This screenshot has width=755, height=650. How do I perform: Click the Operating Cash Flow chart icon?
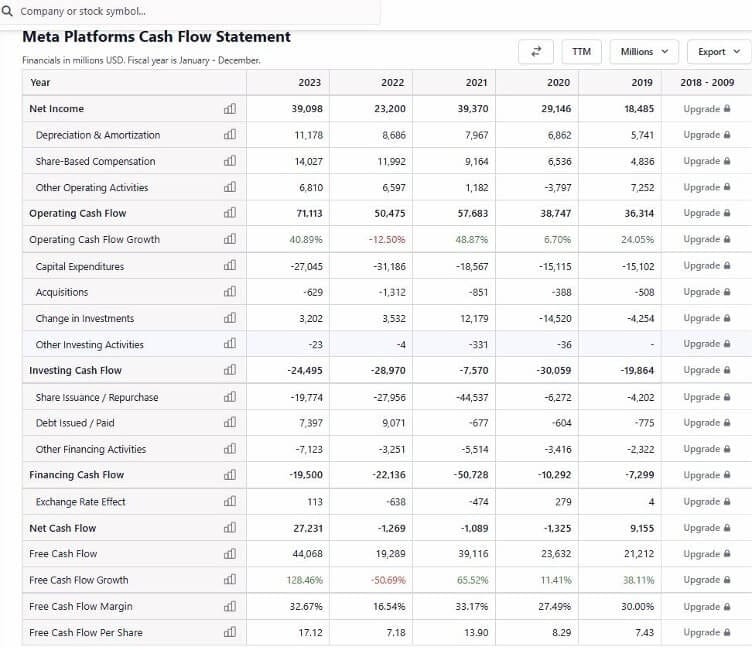point(230,213)
